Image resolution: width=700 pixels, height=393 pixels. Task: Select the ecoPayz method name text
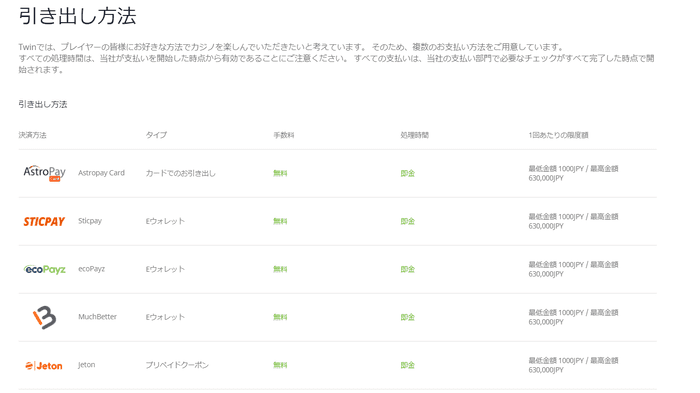point(92,269)
